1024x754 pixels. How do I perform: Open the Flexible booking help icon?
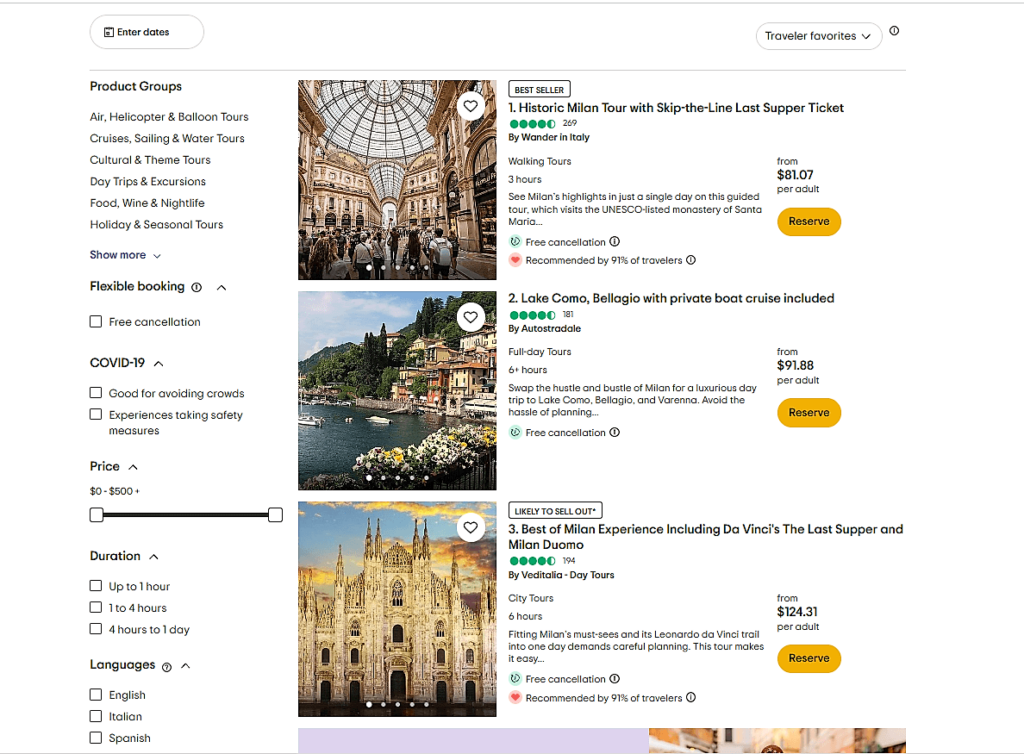coord(197,286)
